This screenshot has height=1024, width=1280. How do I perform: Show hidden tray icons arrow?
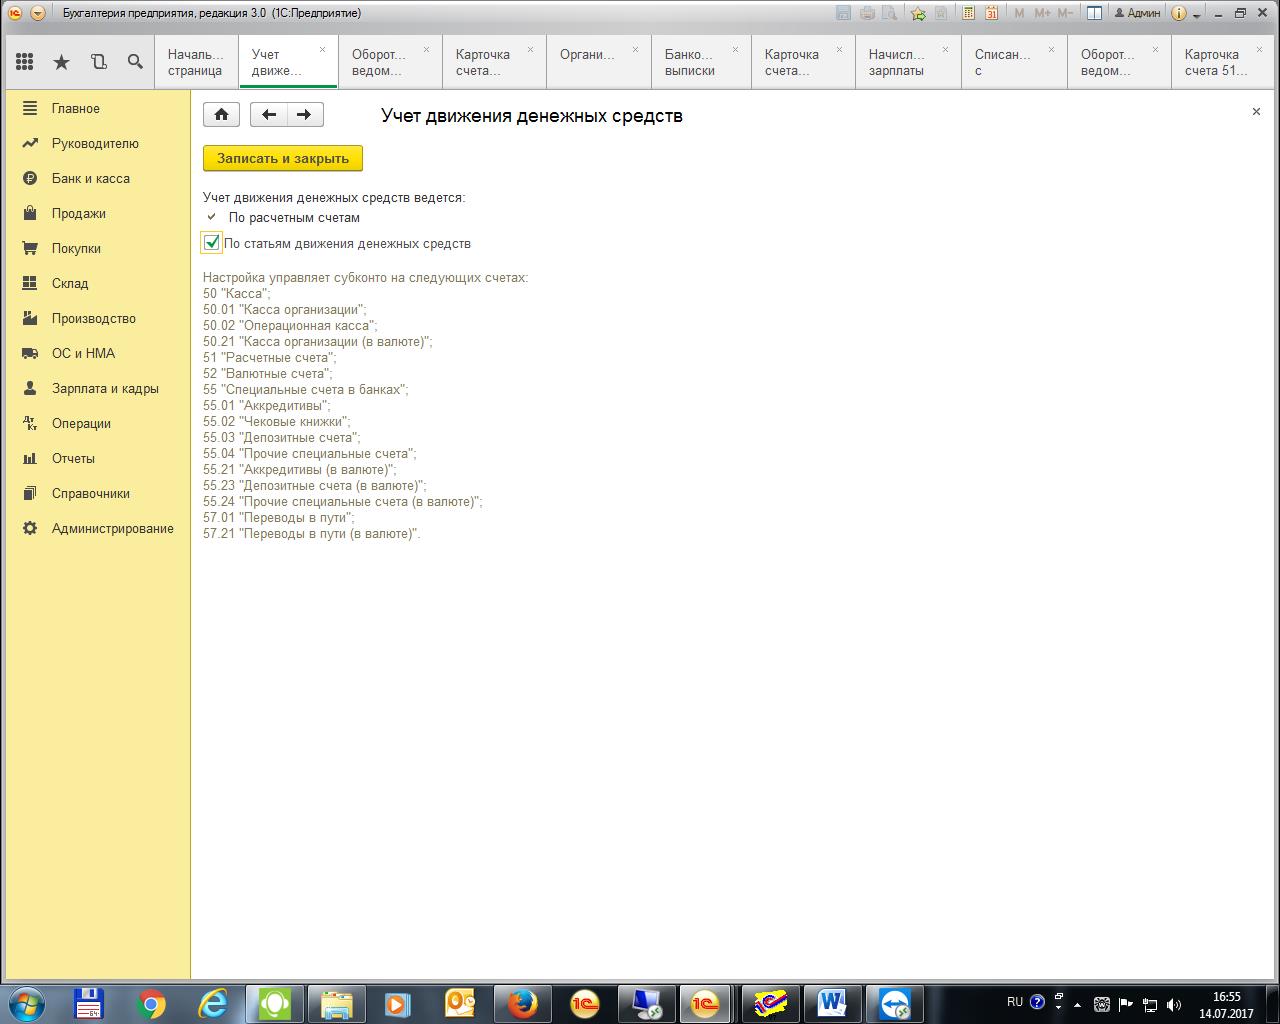pyautogui.click(x=1077, y=1004)
